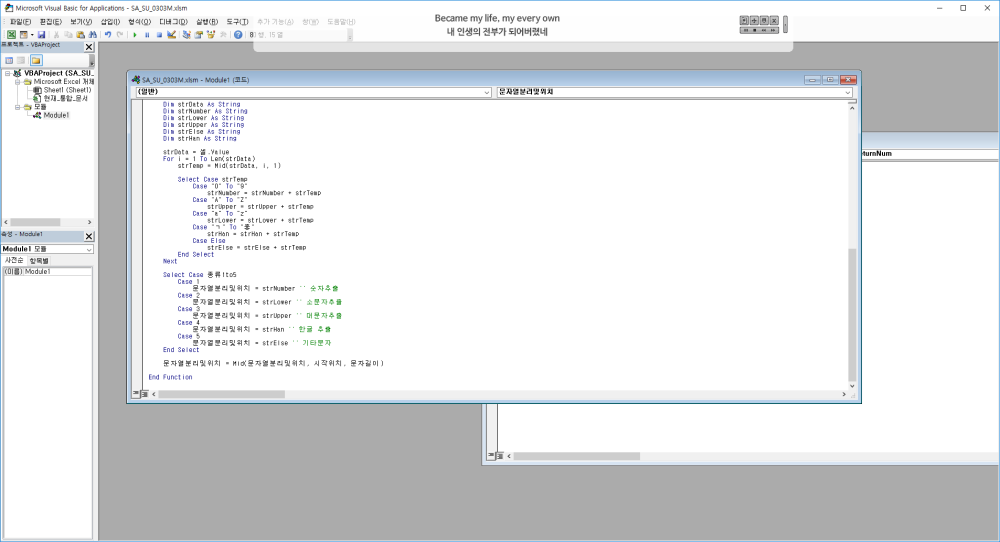Select Module1 in the project tree
This screenshot has width=1000, height=542.
click(x=56, y=115)
